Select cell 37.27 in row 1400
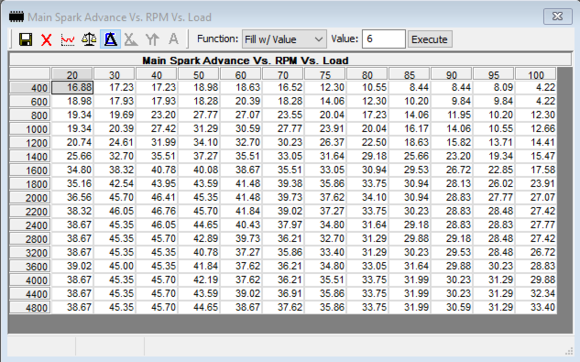 point(199,156)
